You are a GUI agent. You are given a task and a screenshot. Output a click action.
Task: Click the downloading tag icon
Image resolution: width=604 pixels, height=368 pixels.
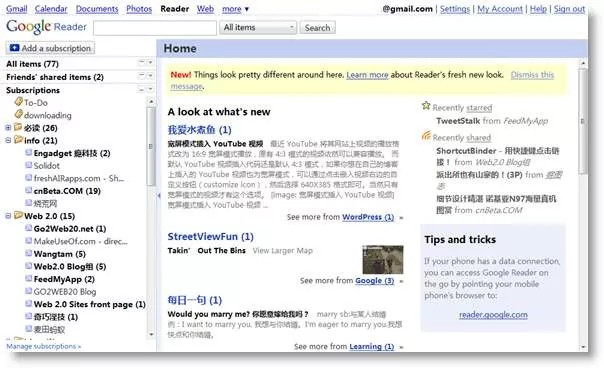click(x=18, y=114)
